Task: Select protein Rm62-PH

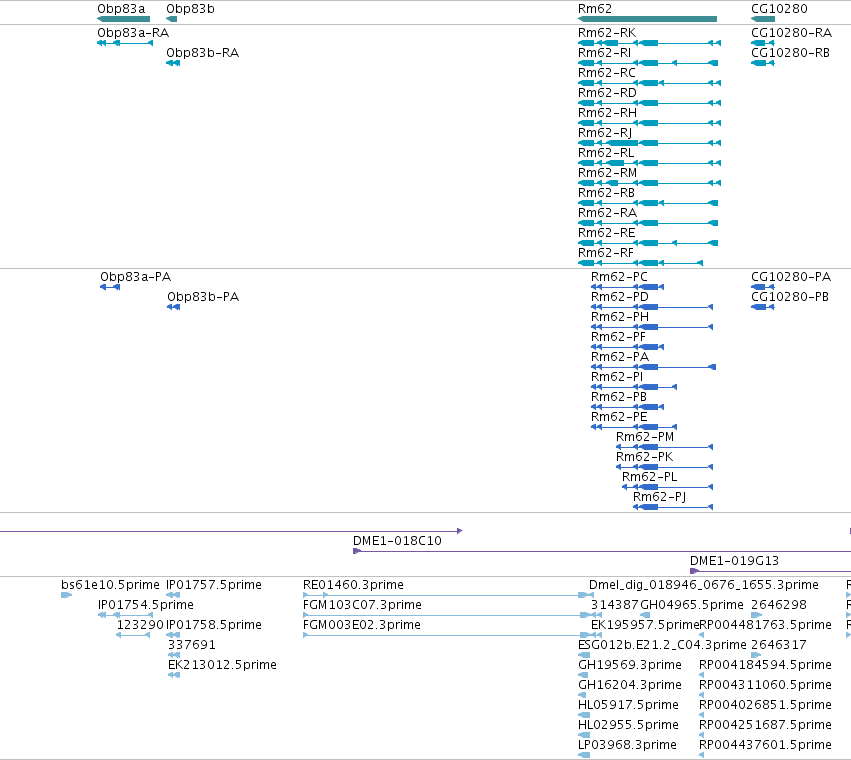Action: [652, 327]
